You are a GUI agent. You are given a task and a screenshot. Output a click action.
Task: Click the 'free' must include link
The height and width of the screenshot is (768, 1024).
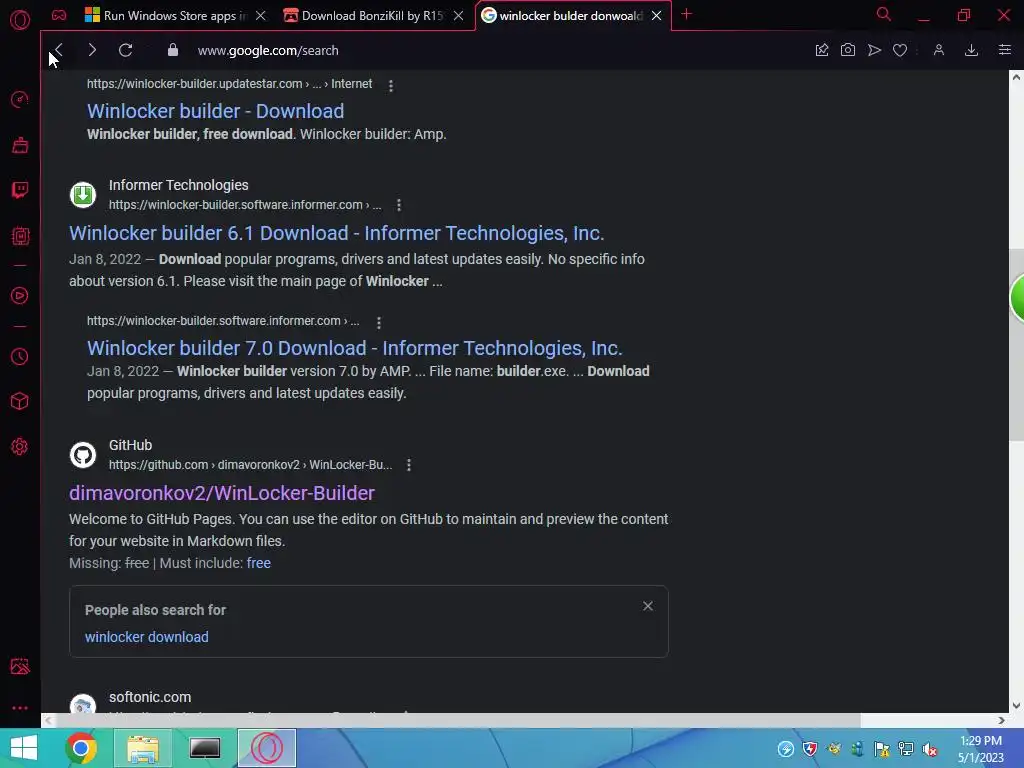click(x=259, y=563)
